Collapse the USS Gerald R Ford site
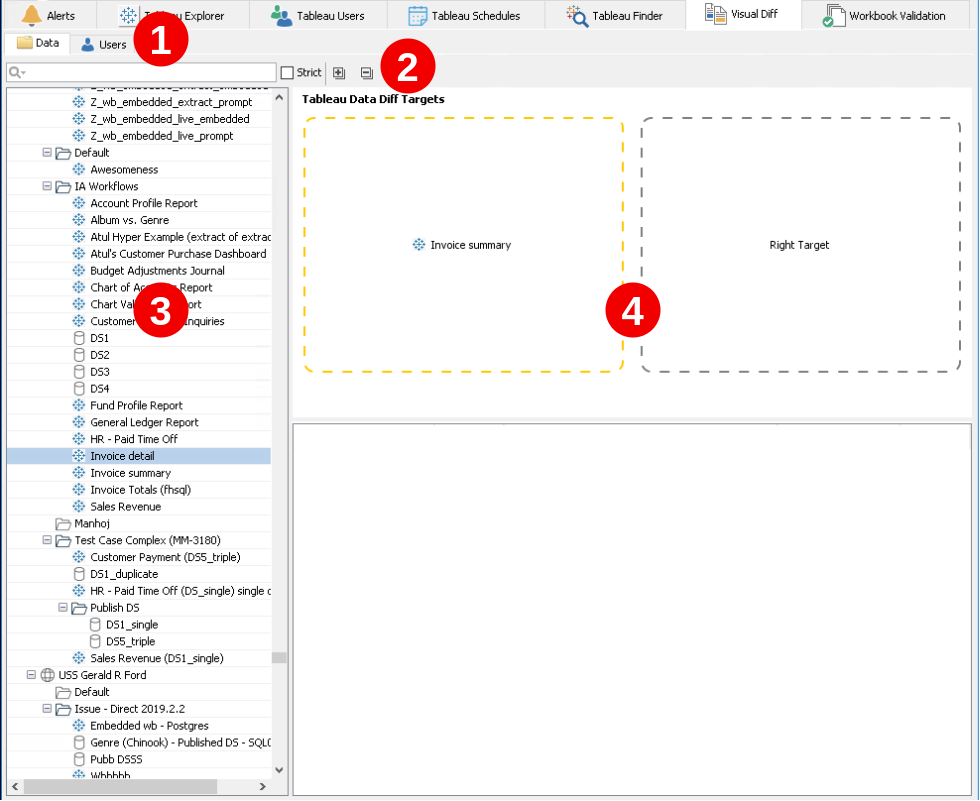The width and height of the screenshot is (980, 801). 31,675
